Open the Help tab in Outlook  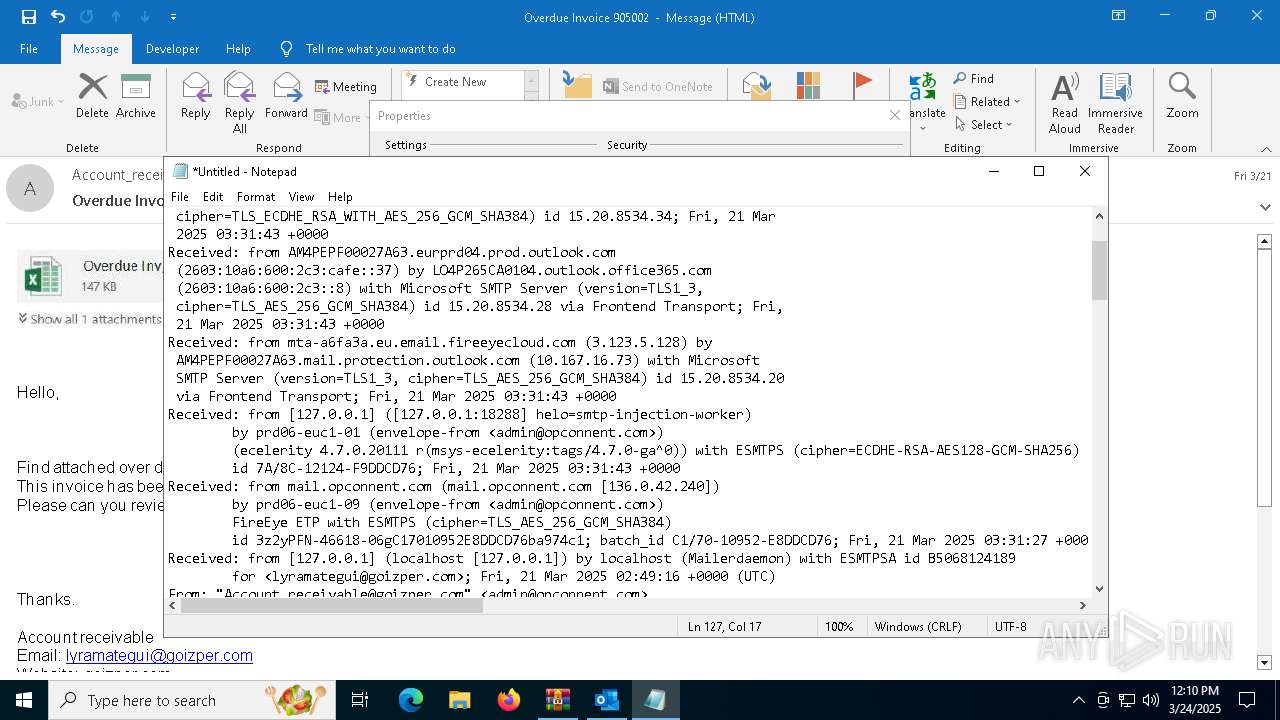238,49
